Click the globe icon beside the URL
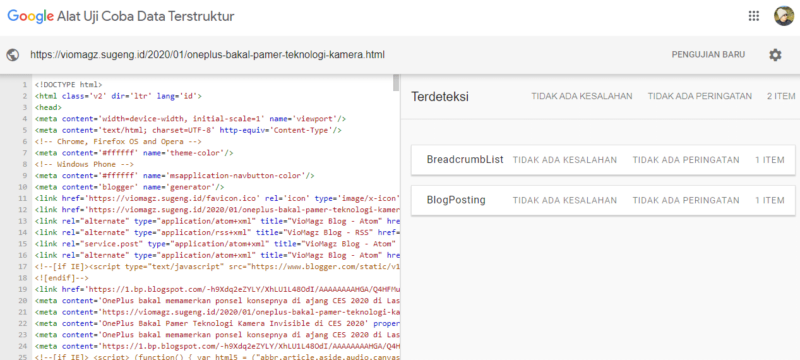800x360 pixels. click(14, 55)
